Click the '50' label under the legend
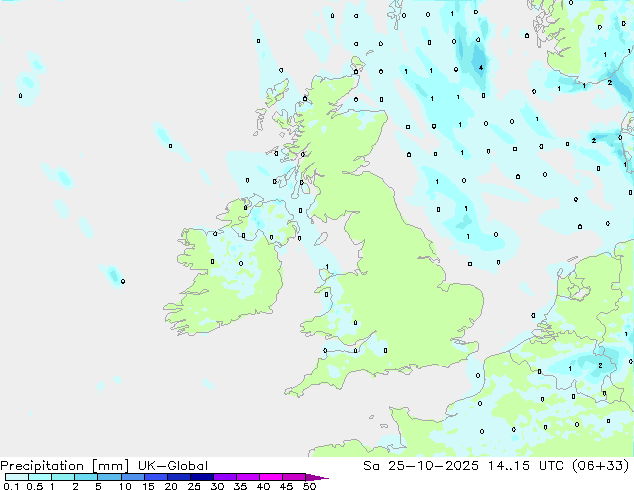Image resolution: width=634 pixels, height=490 pixels. [309, 486]
